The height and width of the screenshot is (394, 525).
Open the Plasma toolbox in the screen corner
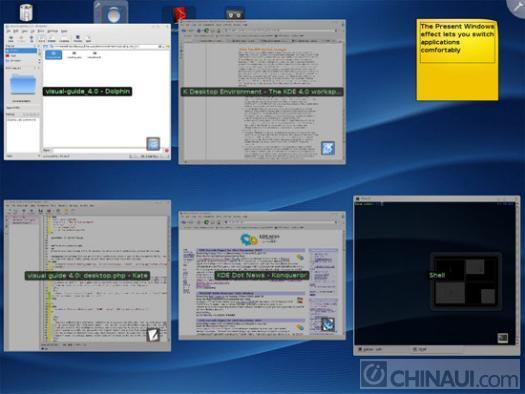point(517,7)
